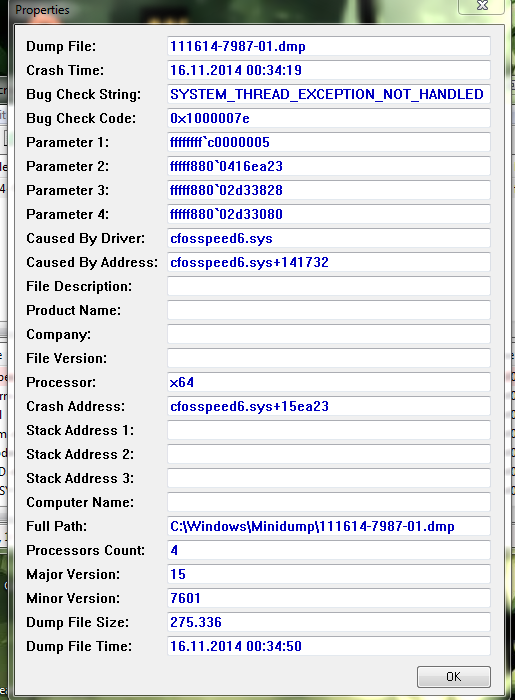Click the Caused By Driver field cfosspeed6.sys

pos(329,238)
